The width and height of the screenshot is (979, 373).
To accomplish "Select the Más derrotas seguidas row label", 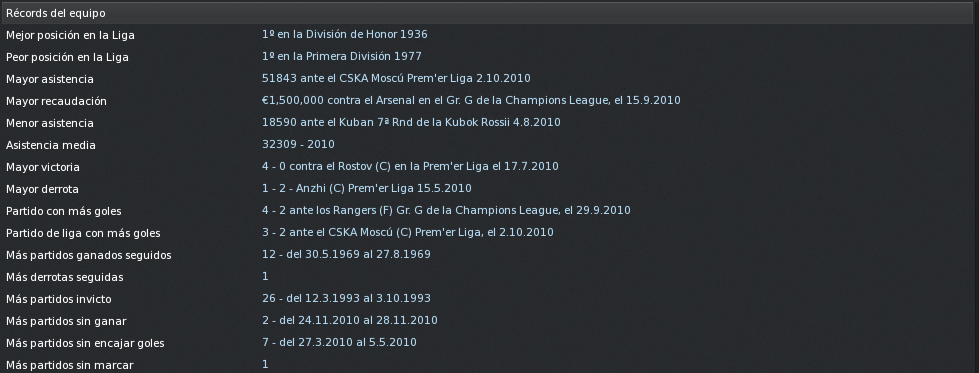I will click(x=64, y=277).
